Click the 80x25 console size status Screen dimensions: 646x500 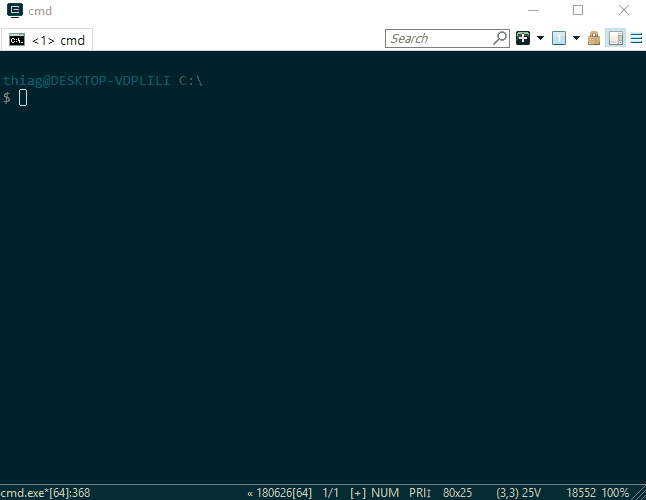(457, 493)
